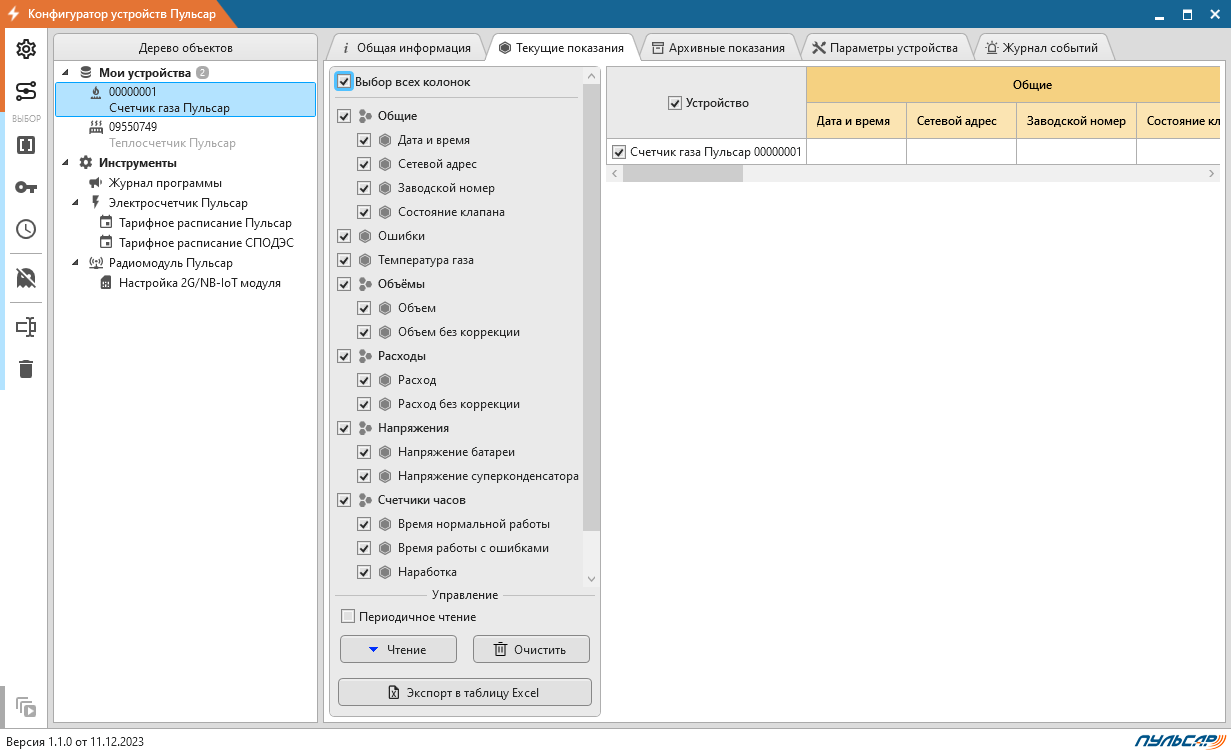Open settings via the sidebar gear icon
The height and width of the screenshot is (754, 1231).
26,49
